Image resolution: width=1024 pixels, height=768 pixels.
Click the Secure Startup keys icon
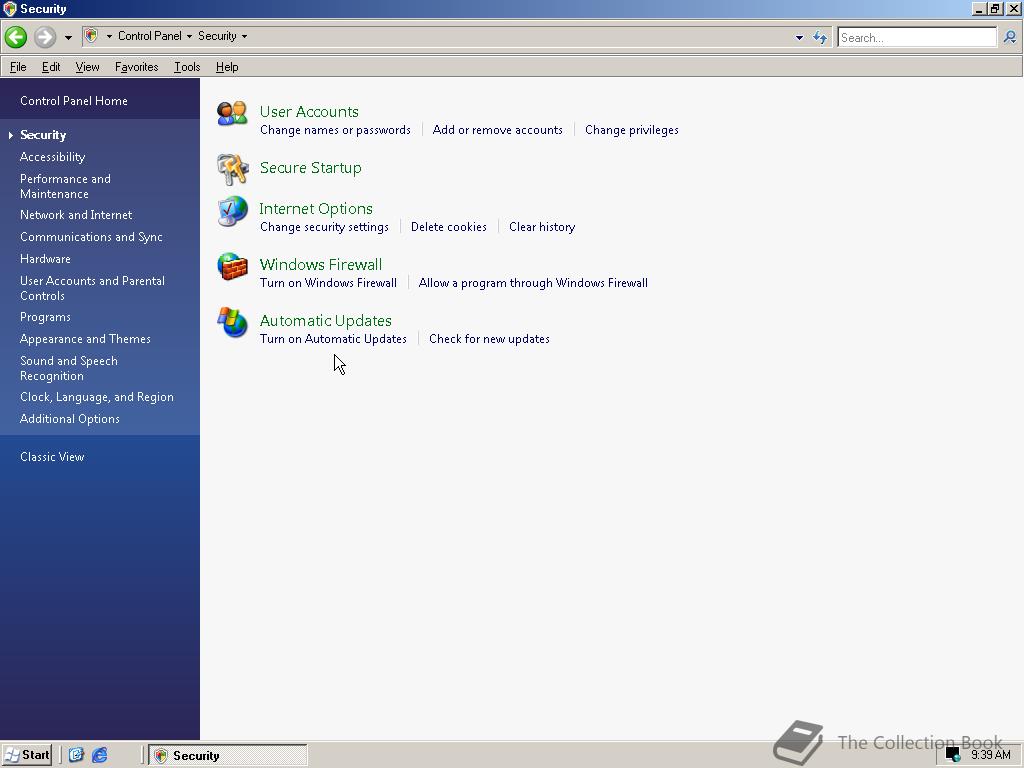pyautogui.click(x=232, y=170)
